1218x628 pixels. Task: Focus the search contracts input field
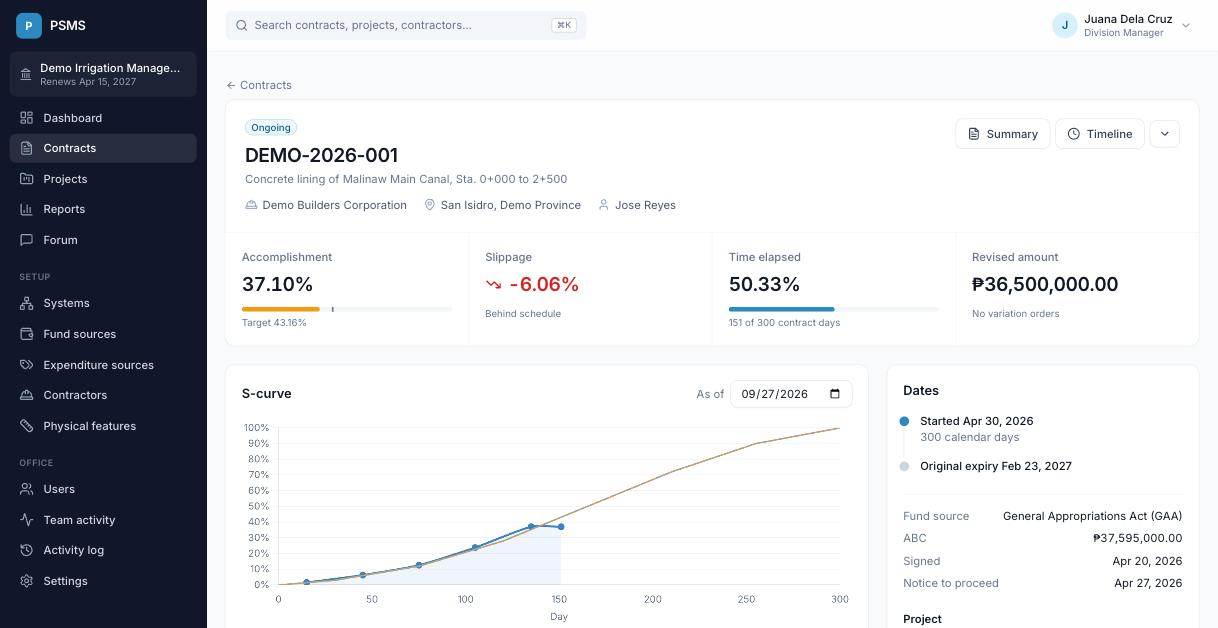click(x=406, y=25)
